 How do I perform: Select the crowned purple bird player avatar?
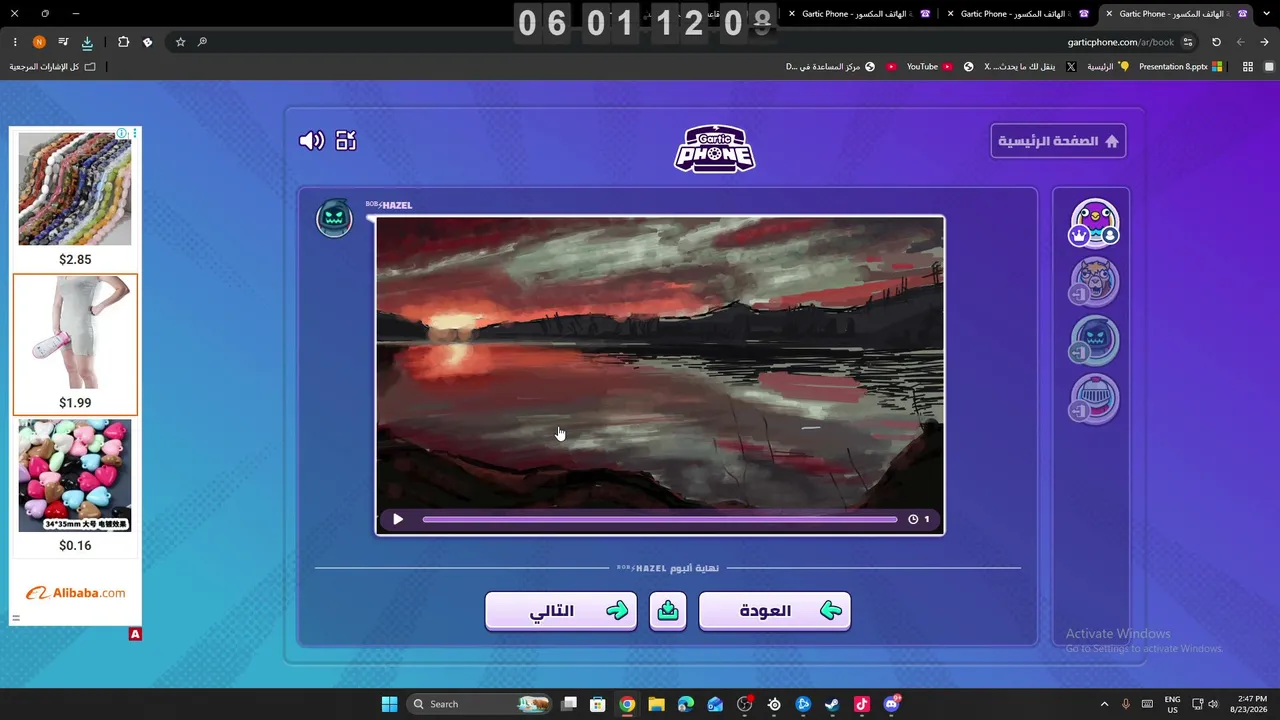(x=1095, y=223)
